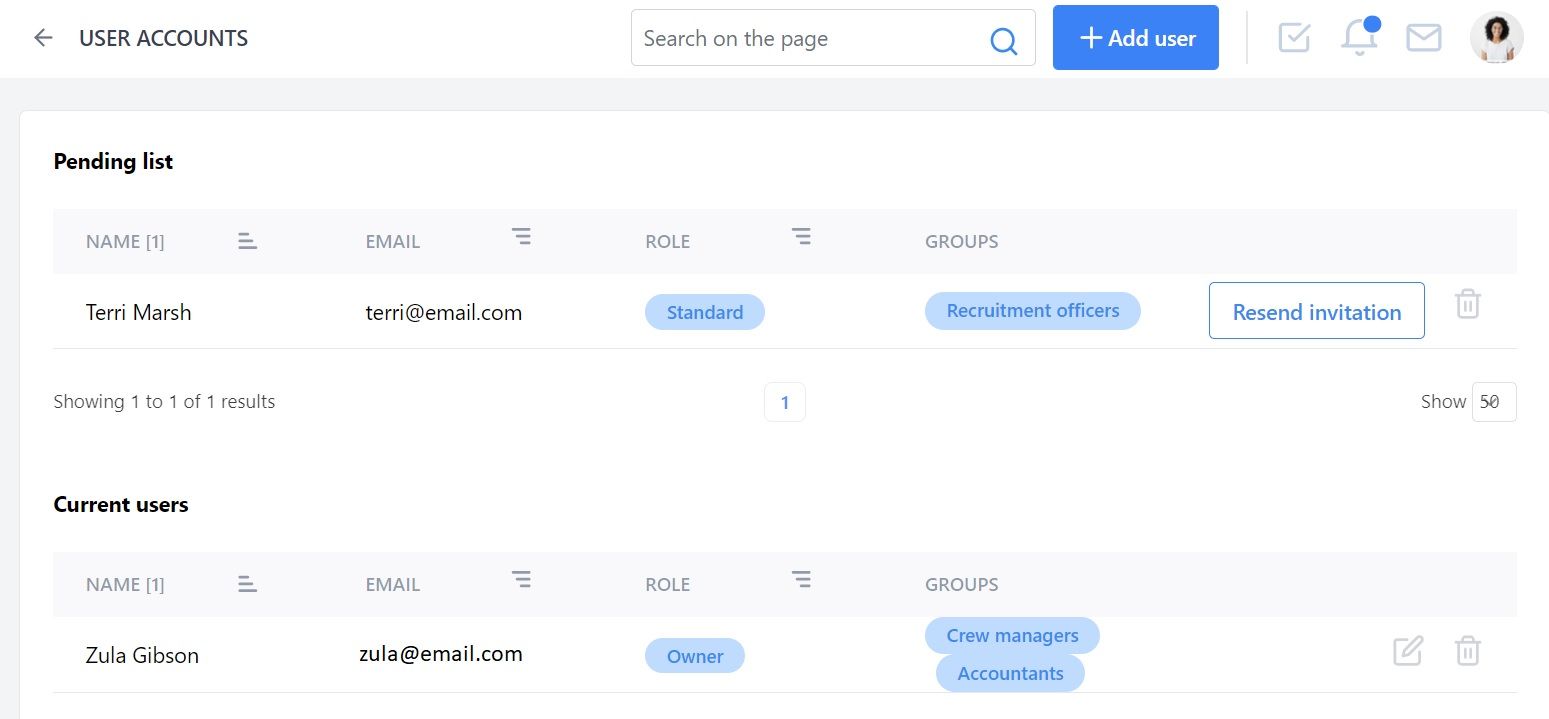Resend invitation to Terri Marsh
This screenshot has height=719, width=1549.
tap(1317, 311)
